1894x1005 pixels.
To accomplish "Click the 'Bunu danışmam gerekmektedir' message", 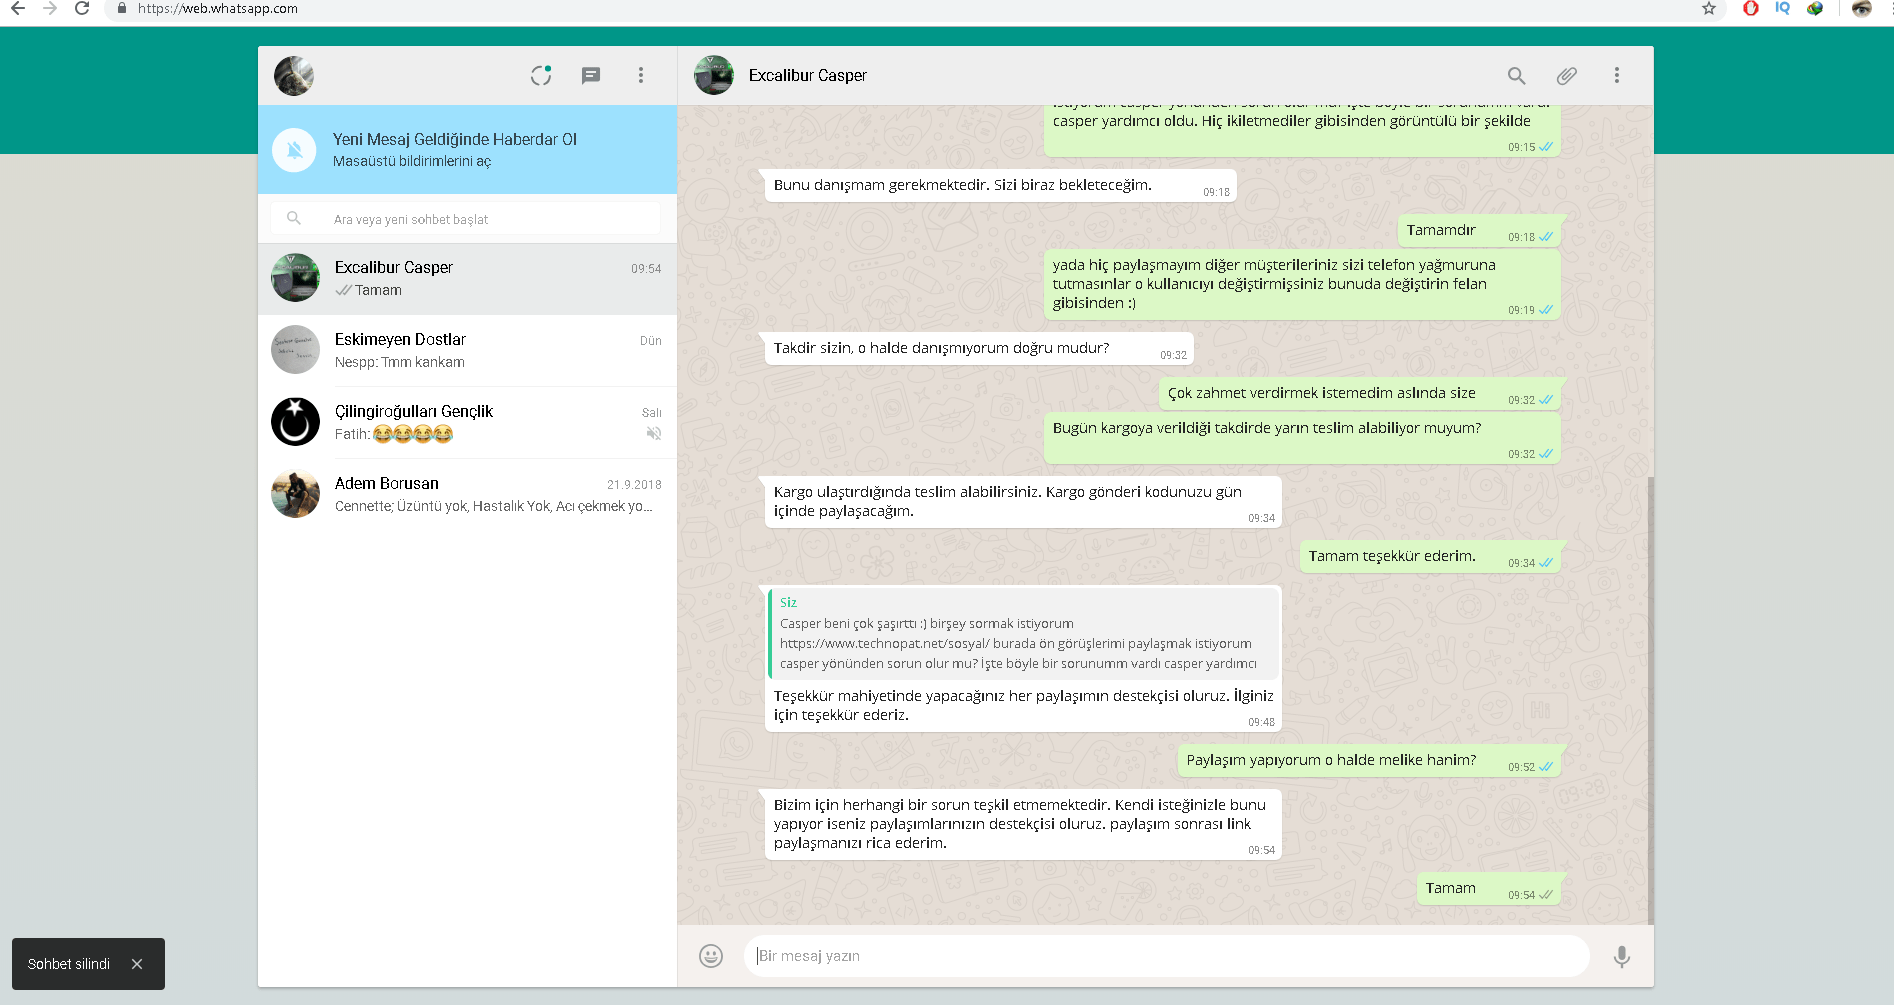I will [x=1000, y=186].
